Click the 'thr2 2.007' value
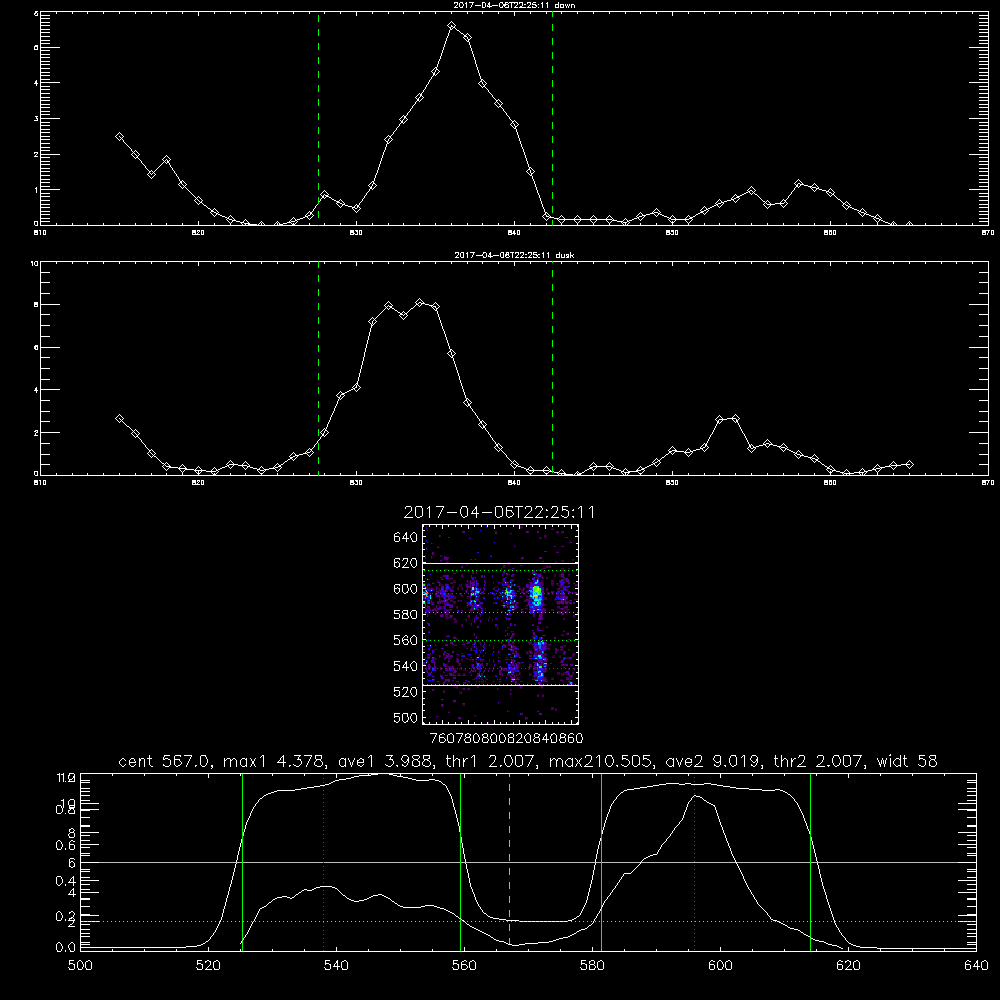The image size is (1000, 1000). [x=819, y=761]
